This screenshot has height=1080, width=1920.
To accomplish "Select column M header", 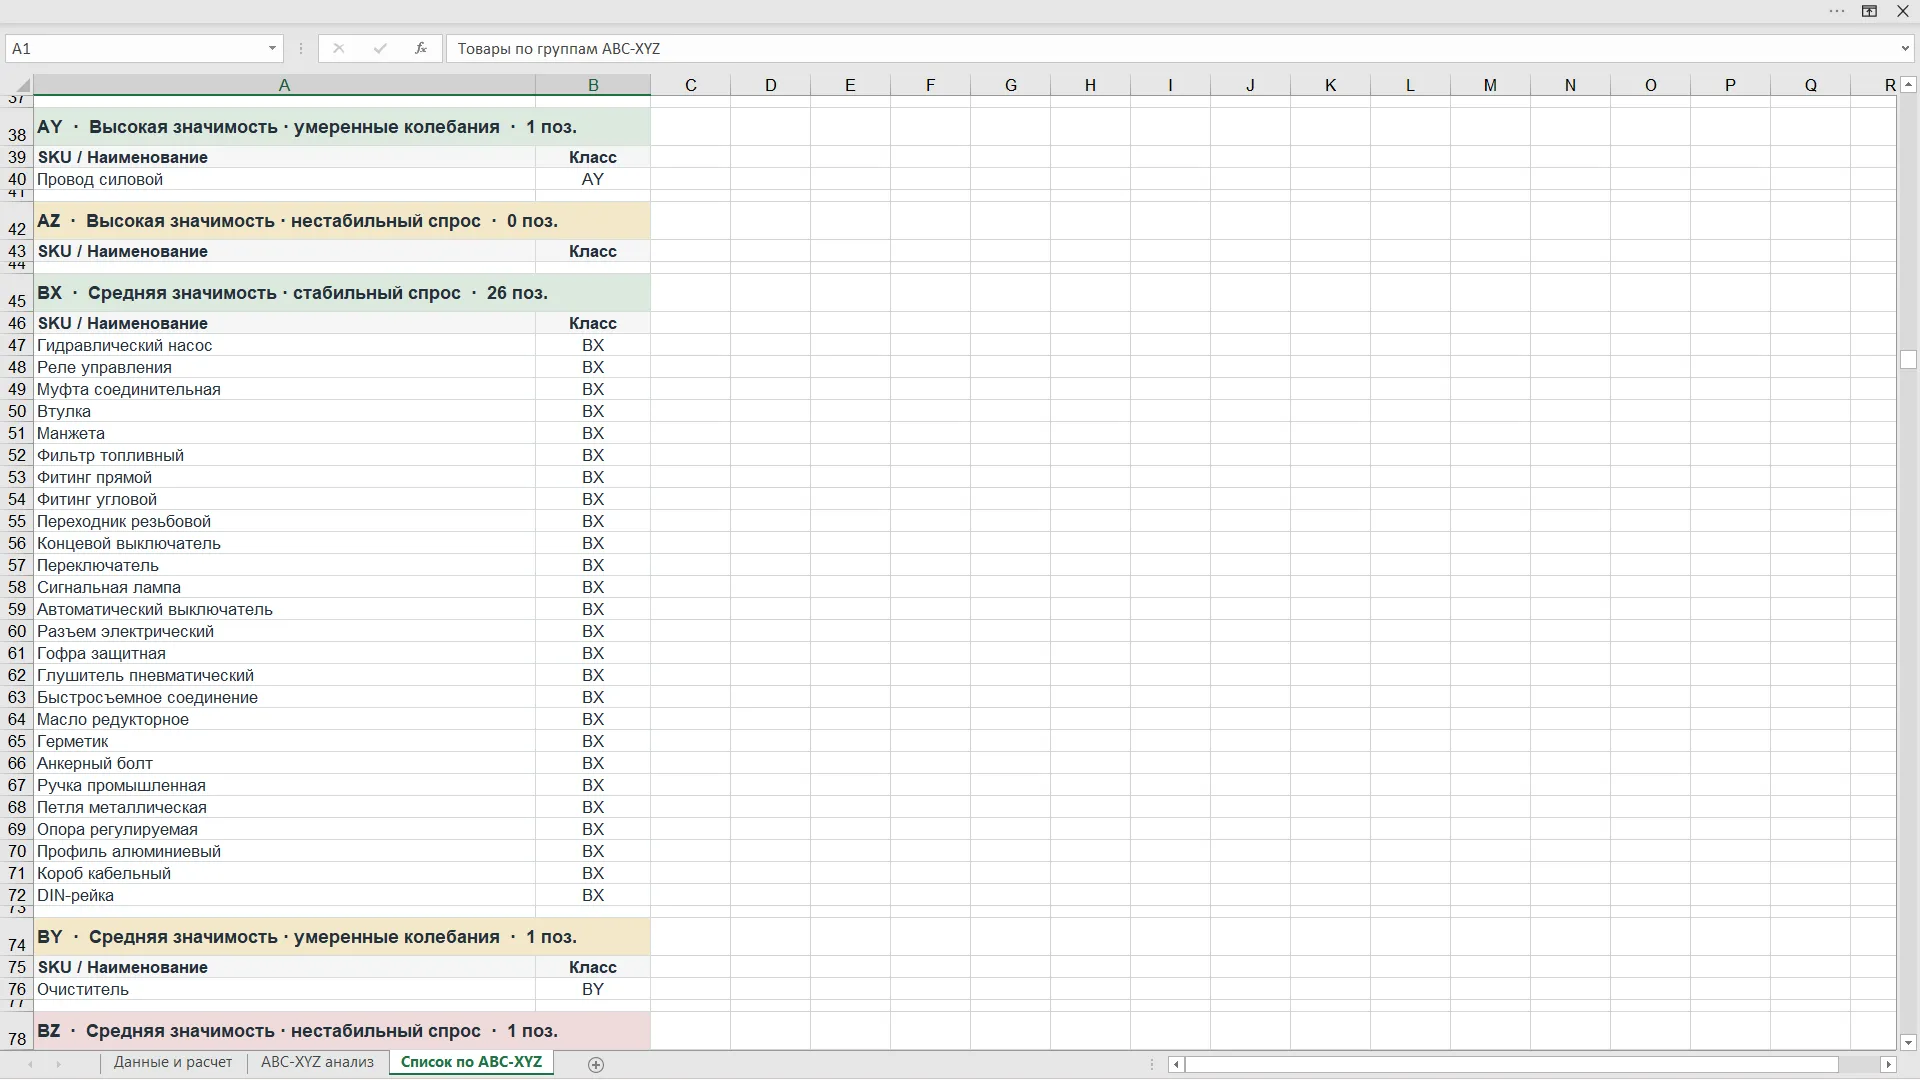I will click(x=1490, y=85).
